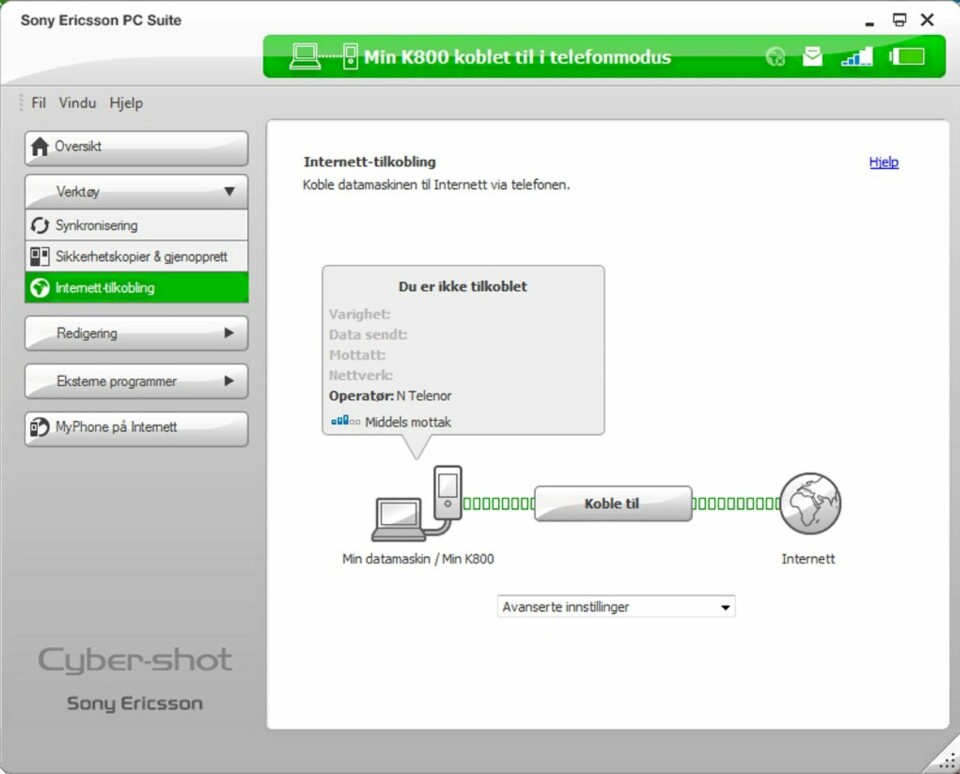
Task: Click the laptop and phone connection illustration
Action: [417, 503]
